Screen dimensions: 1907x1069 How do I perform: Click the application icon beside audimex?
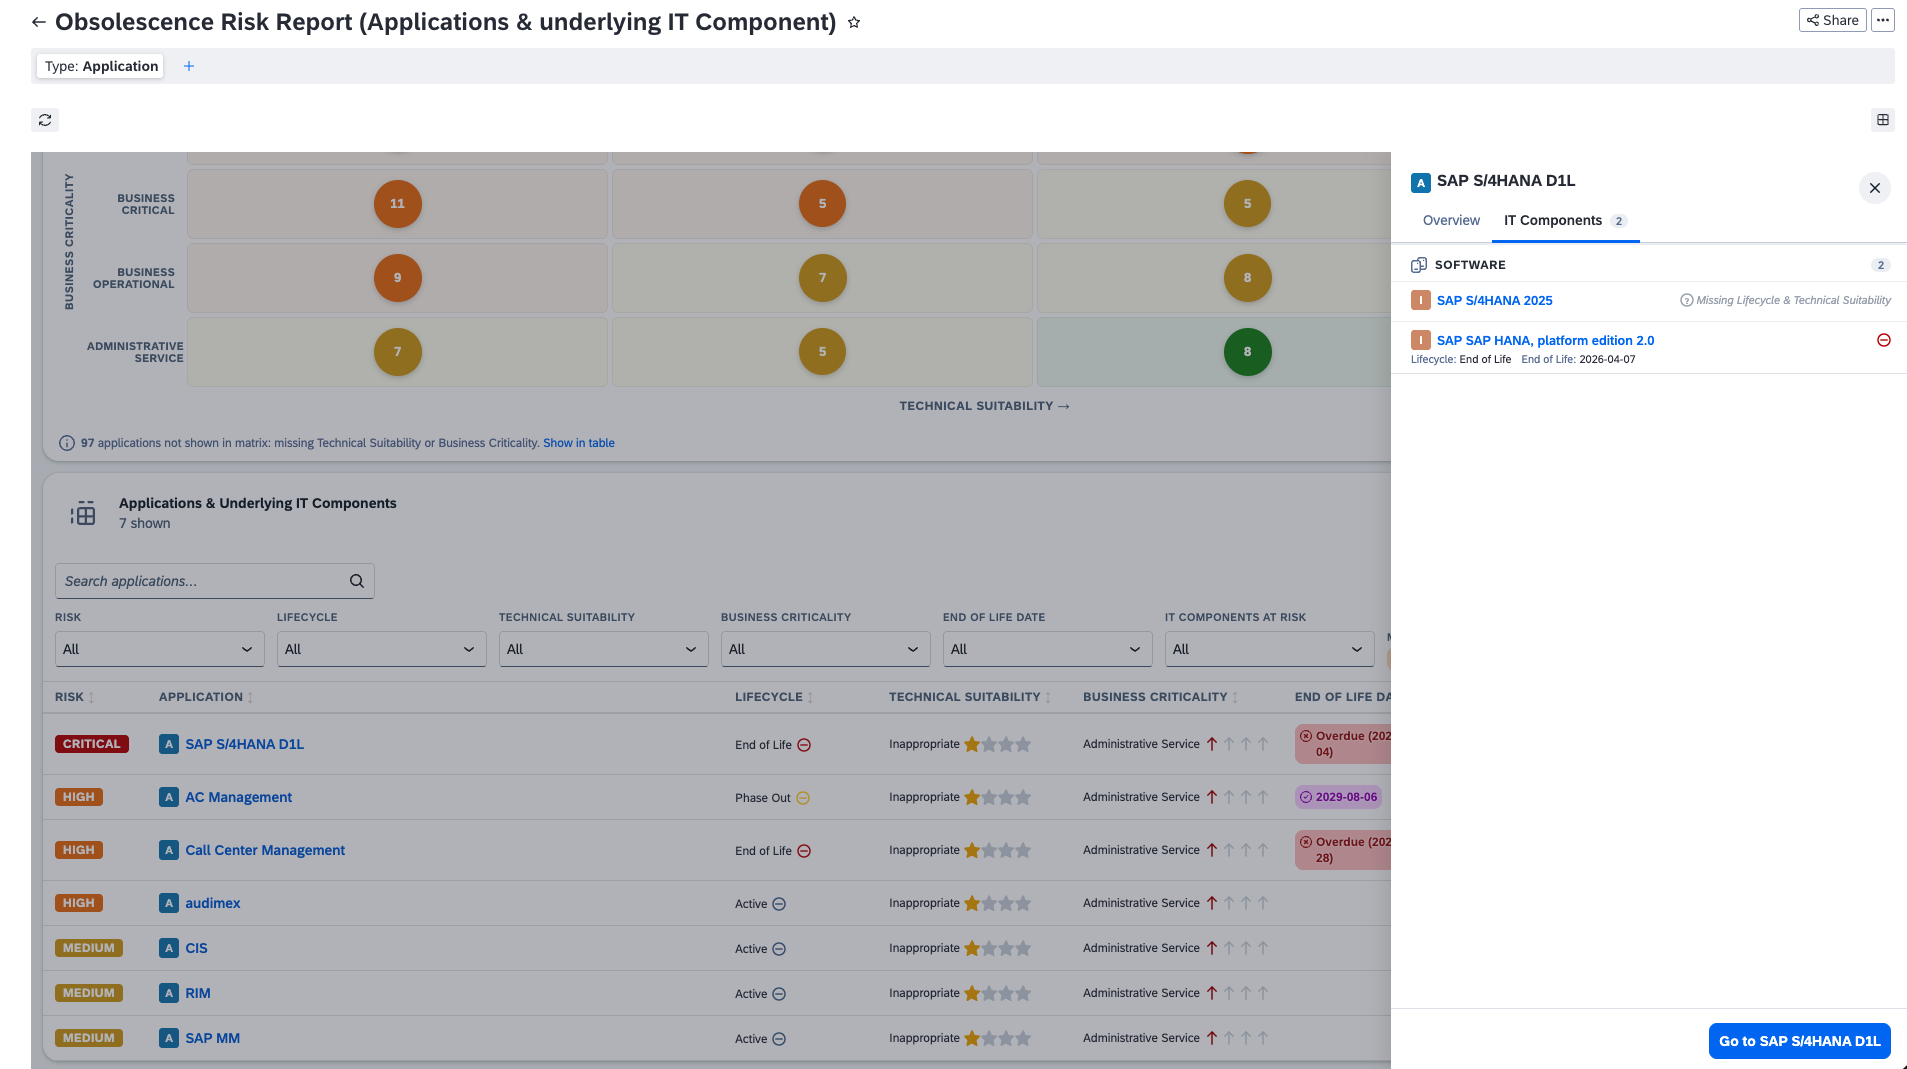click(169, 903)
